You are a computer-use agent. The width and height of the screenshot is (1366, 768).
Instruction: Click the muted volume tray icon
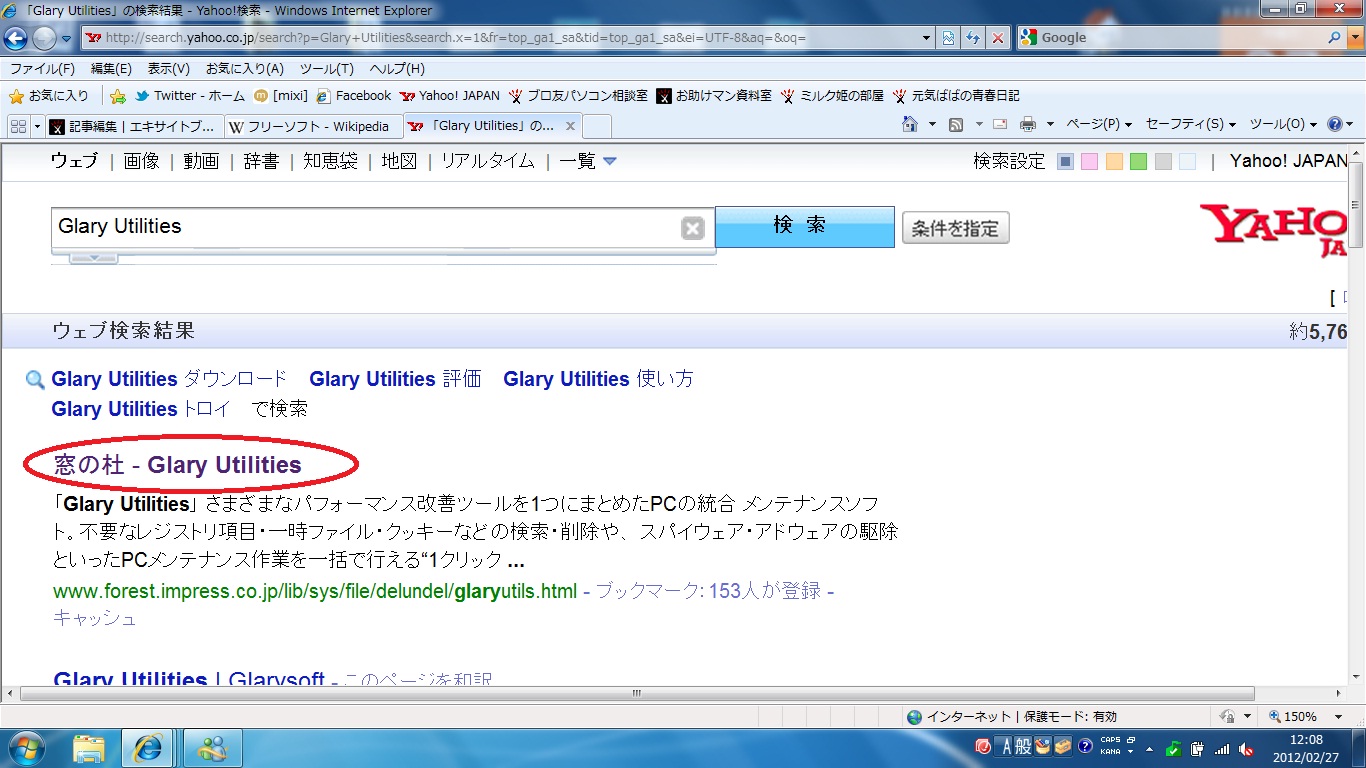(x=1246, y=748)
